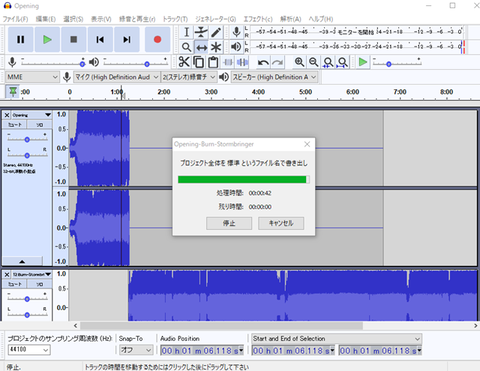Click the Opening track pan slider

(27, 155)
